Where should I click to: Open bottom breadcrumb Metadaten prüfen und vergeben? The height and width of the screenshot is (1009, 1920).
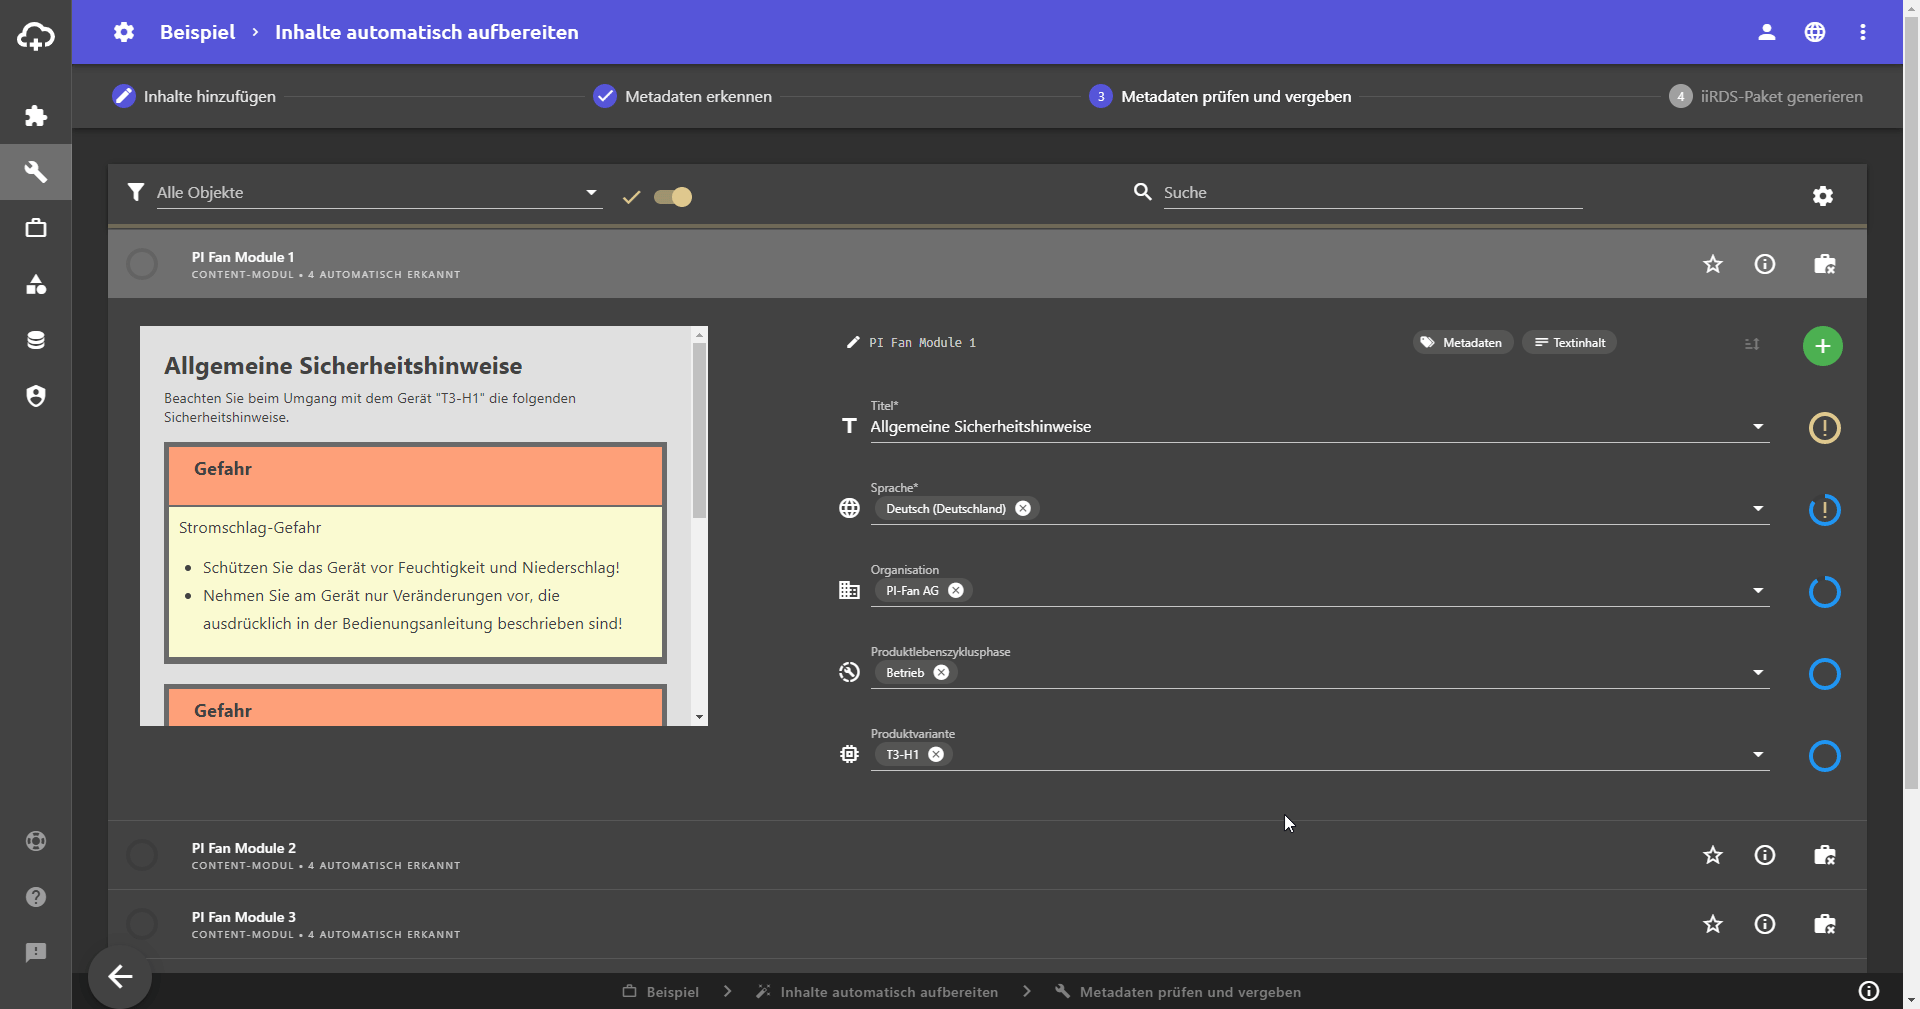[1178, 992]
